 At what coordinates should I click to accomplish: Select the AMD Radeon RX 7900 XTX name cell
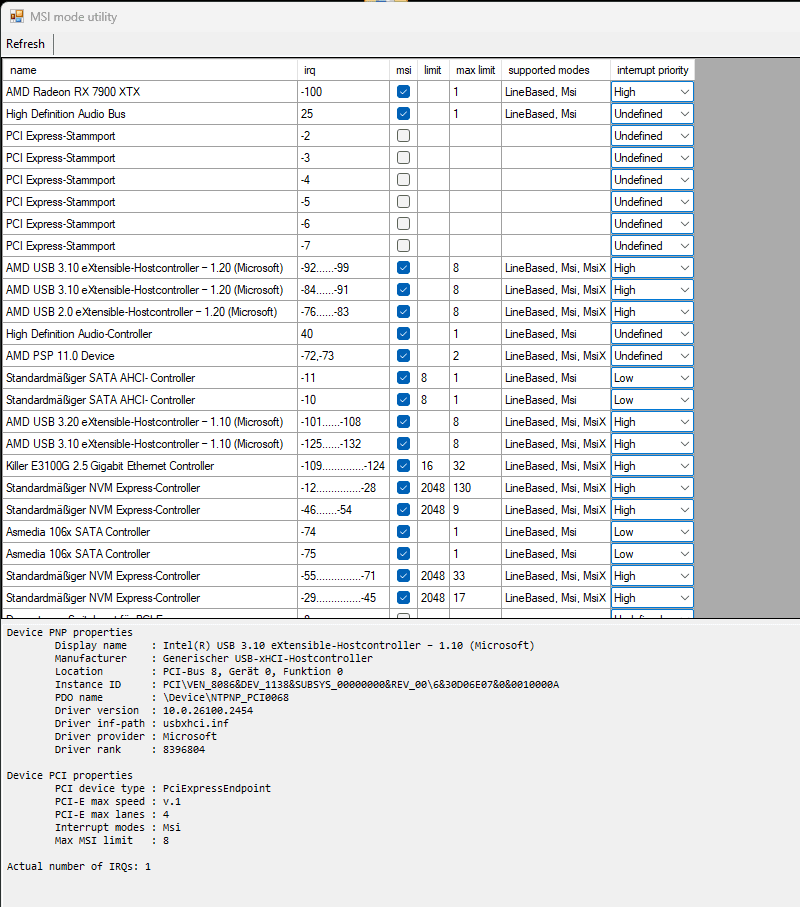(x=150, y=91)
